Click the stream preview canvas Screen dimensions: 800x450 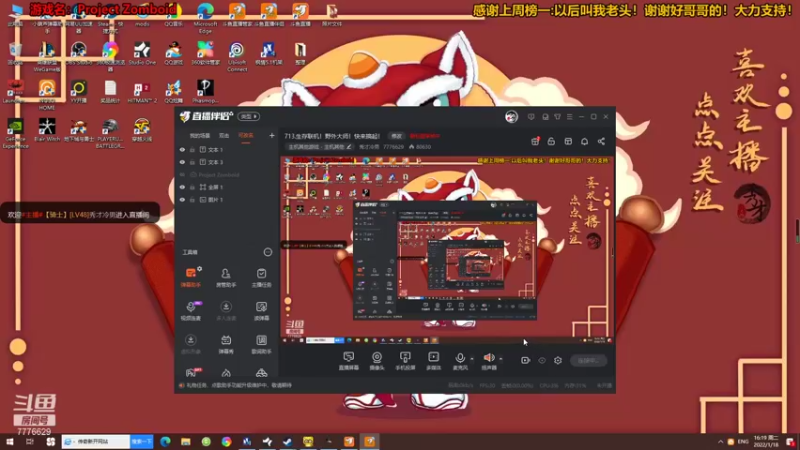click(447, 249)
